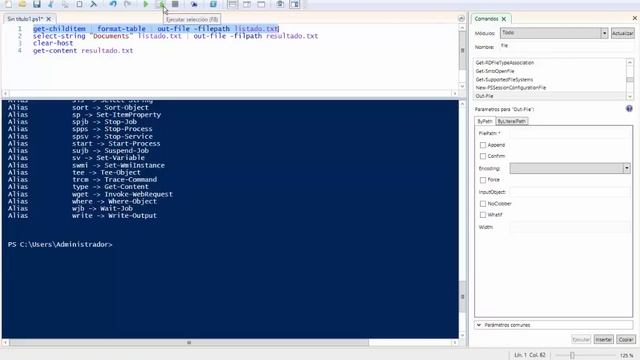Click the command list's scroll-up arrow
This screenshot has height=360, width=640.
(x=630, y=62)
